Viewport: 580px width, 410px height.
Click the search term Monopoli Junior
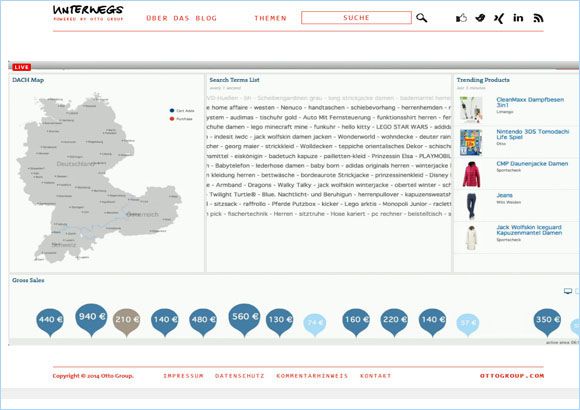coord(404,204)
